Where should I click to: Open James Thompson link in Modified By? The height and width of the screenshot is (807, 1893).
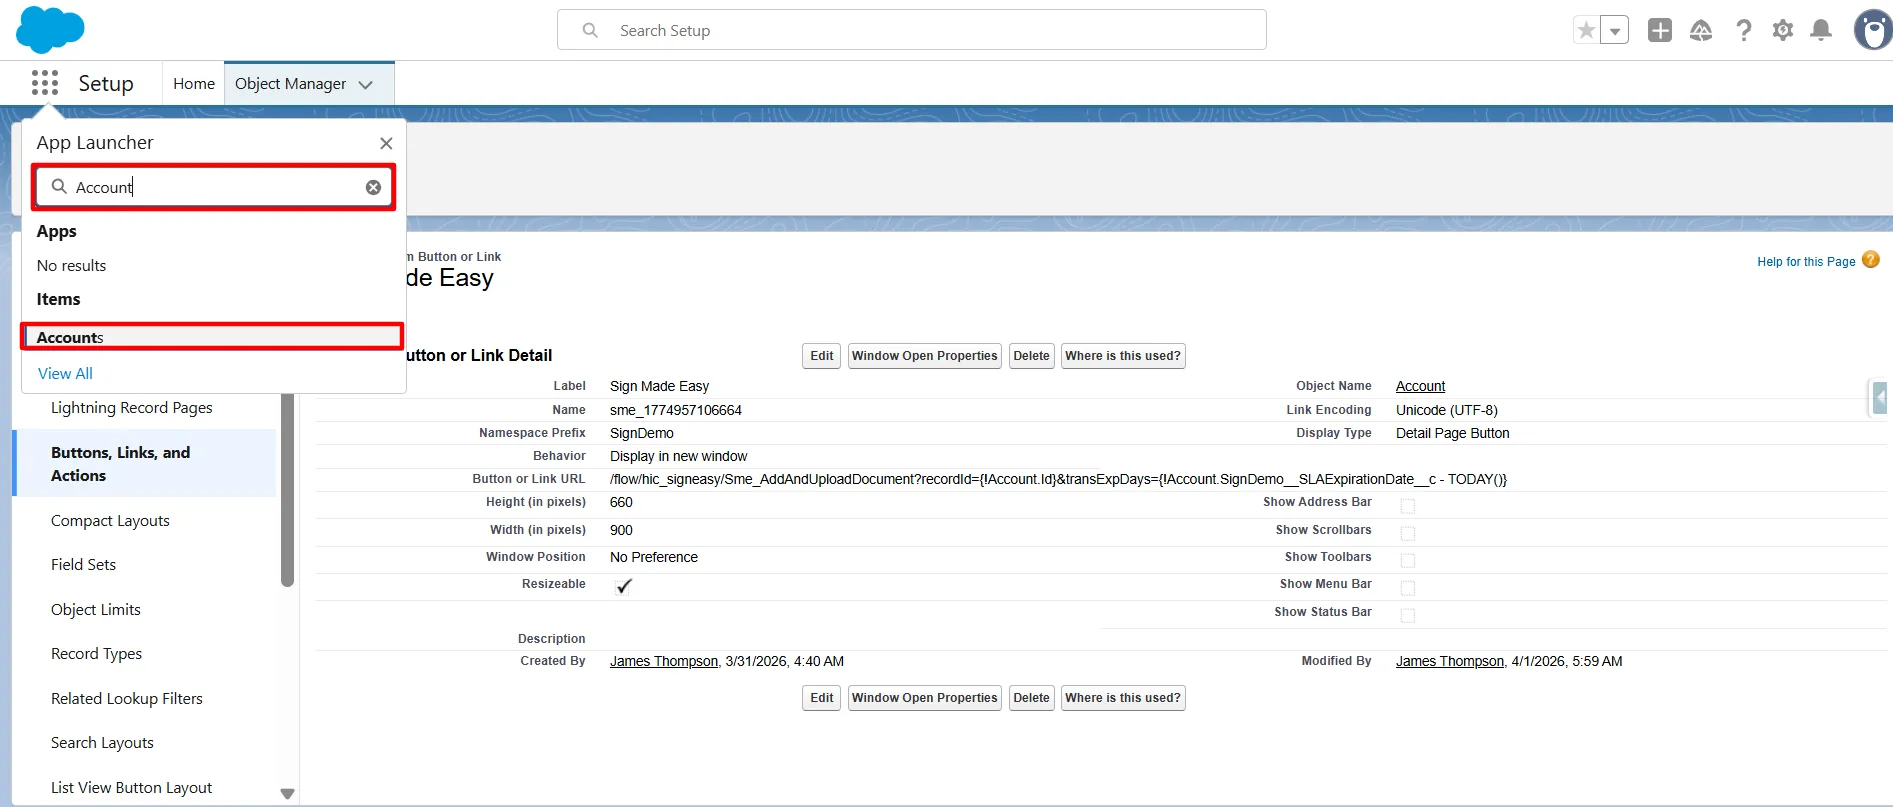(x=1450, y=661)
